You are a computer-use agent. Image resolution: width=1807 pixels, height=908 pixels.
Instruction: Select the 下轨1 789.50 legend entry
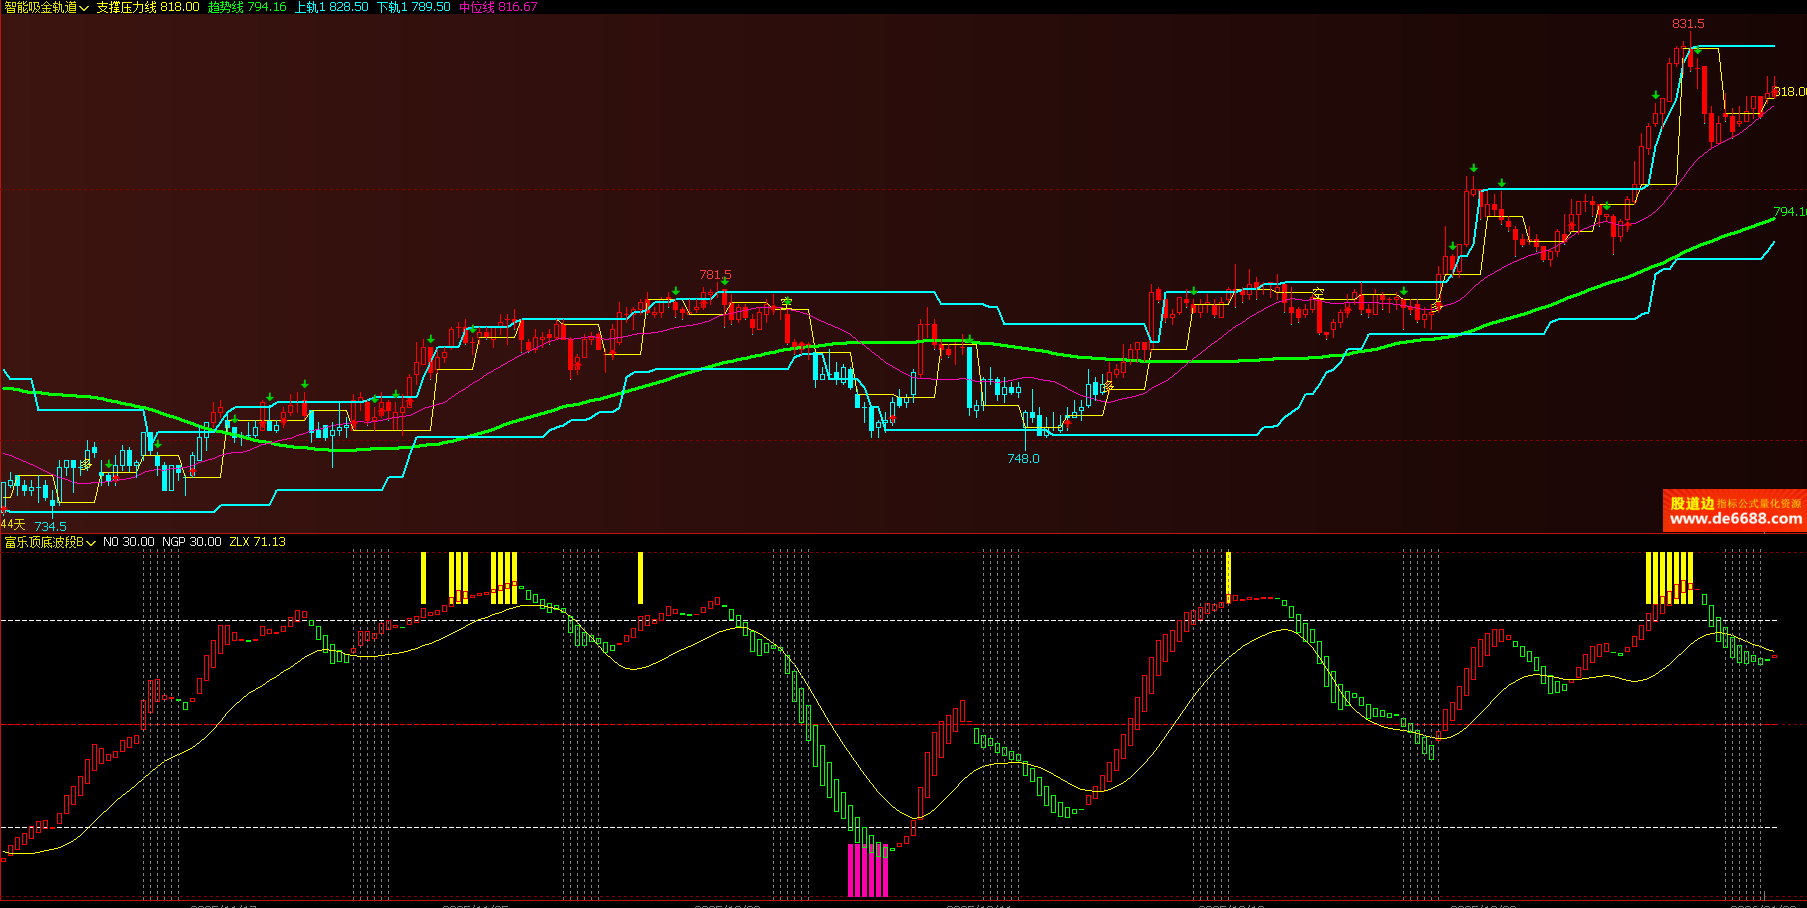coord(413,7)
